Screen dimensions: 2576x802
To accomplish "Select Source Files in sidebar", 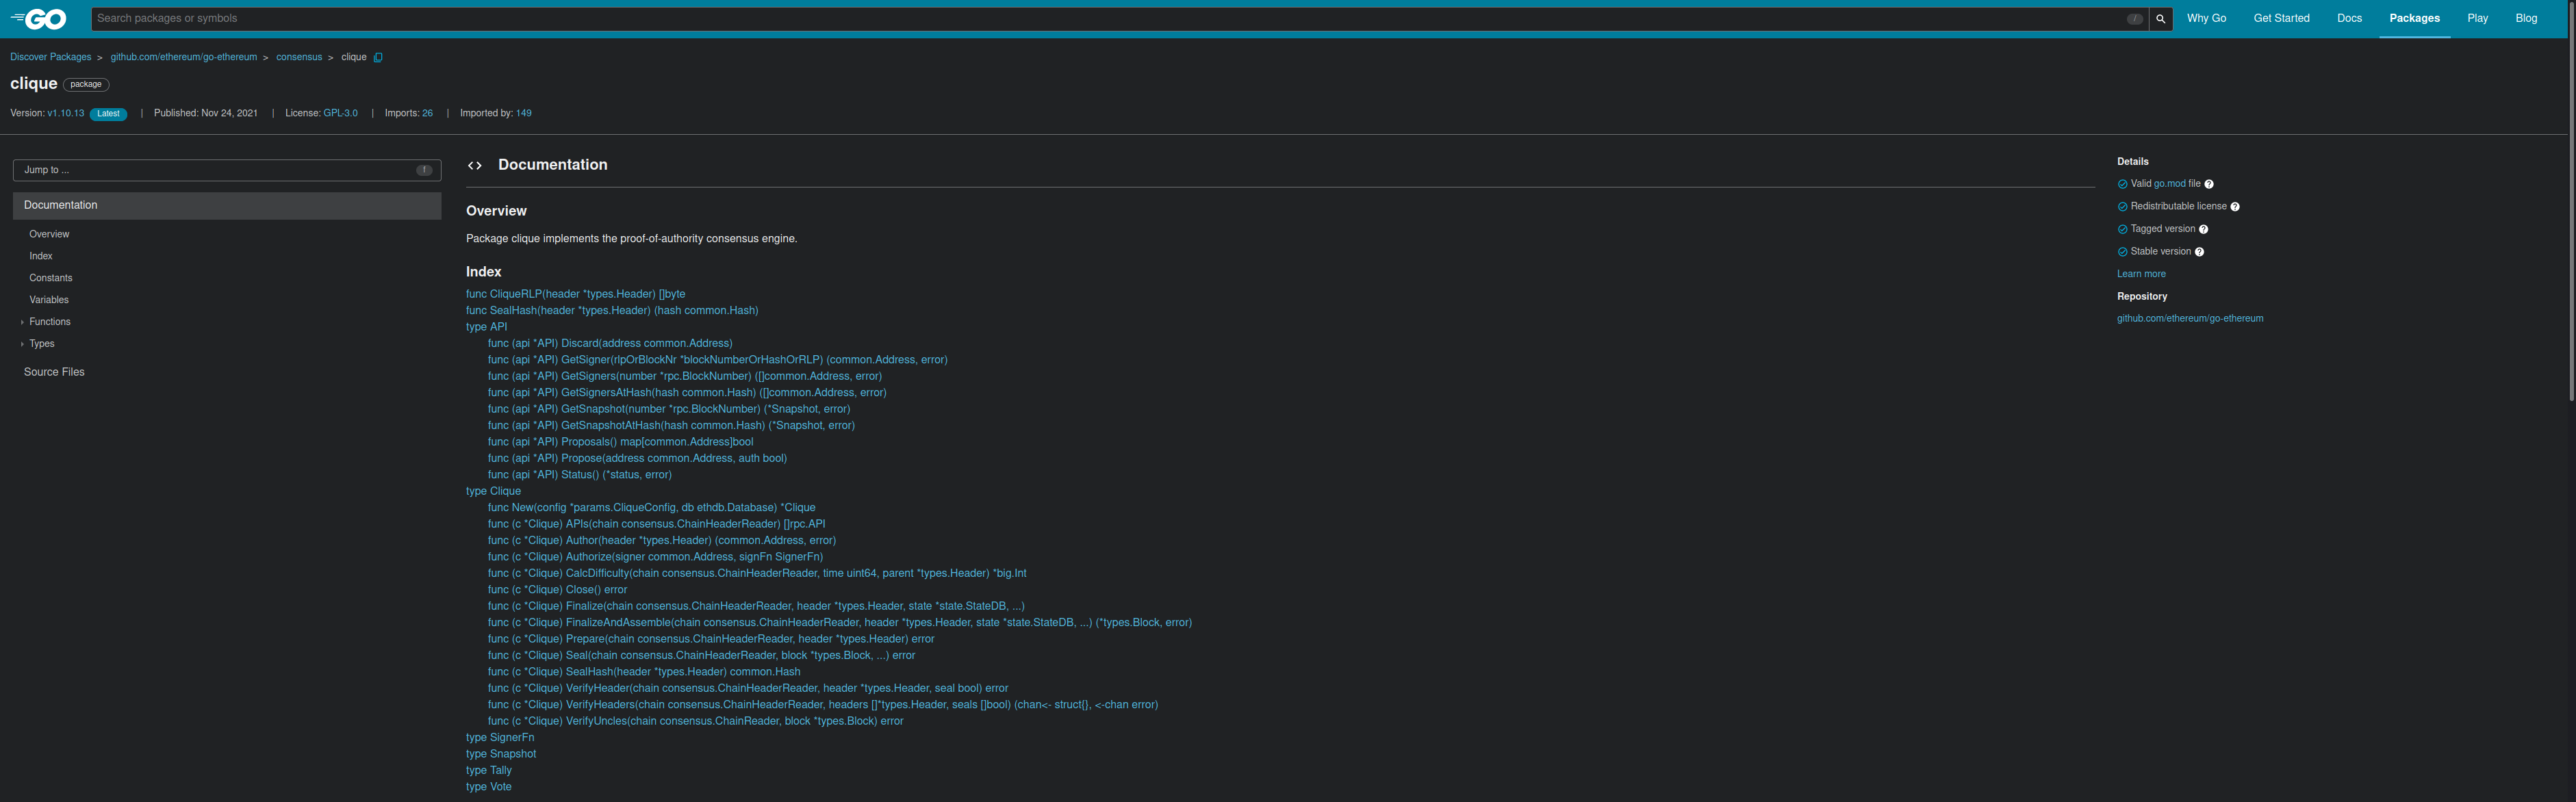I will pyautogui.click(x=54, y=372).
